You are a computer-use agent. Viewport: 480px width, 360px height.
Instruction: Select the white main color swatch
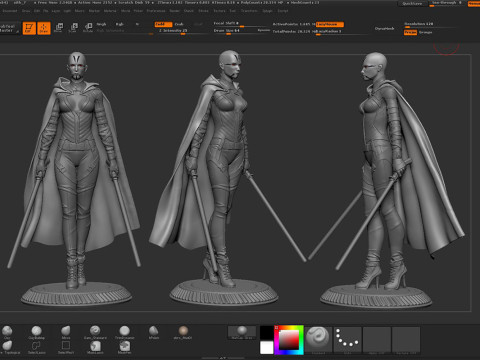[x=266, y=348]
